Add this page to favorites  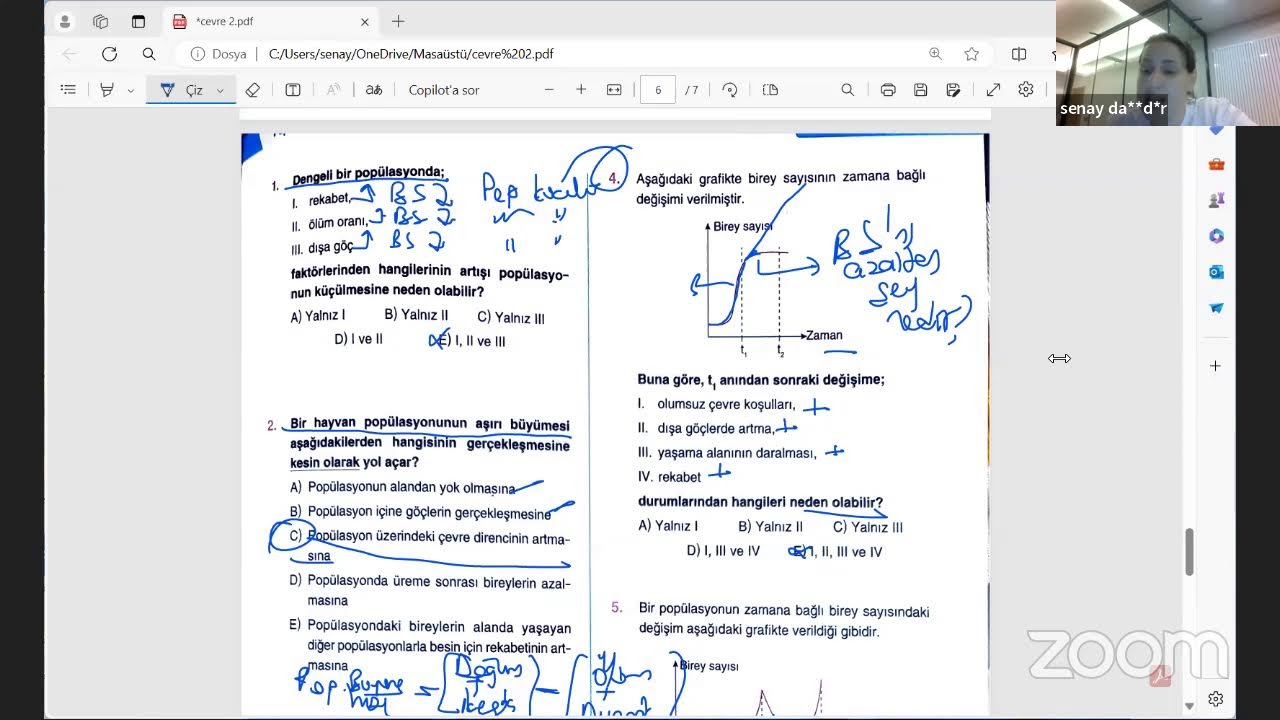tap(971, 54)
